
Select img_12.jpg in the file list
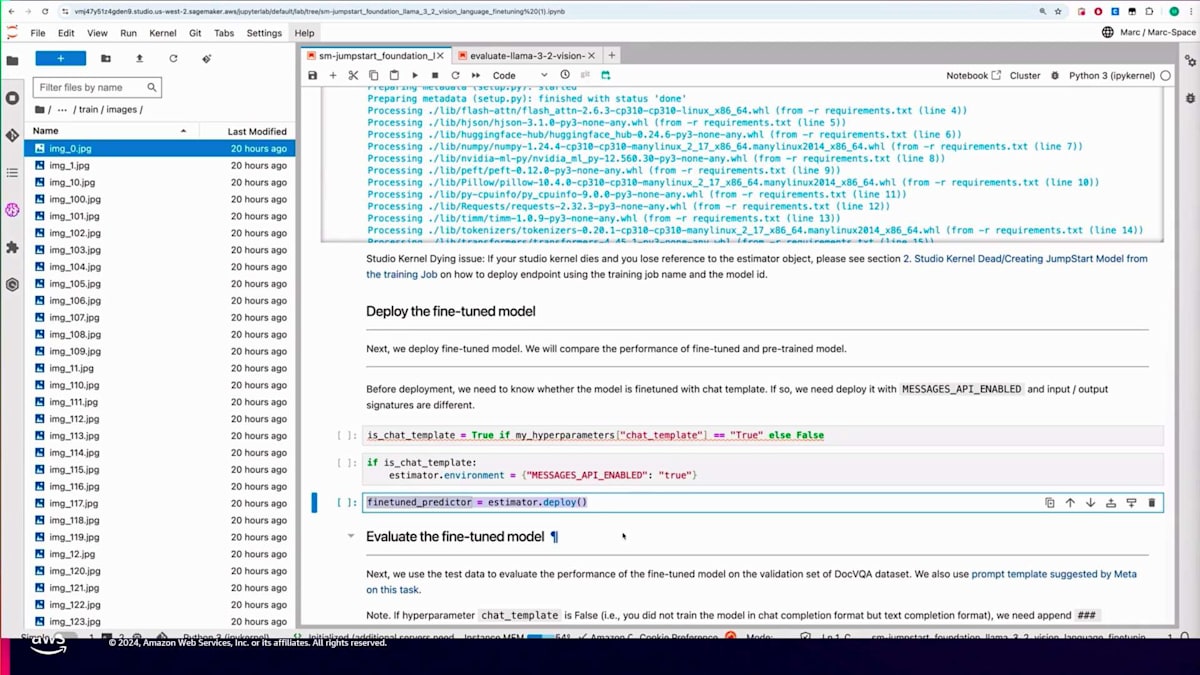[160, 554]
